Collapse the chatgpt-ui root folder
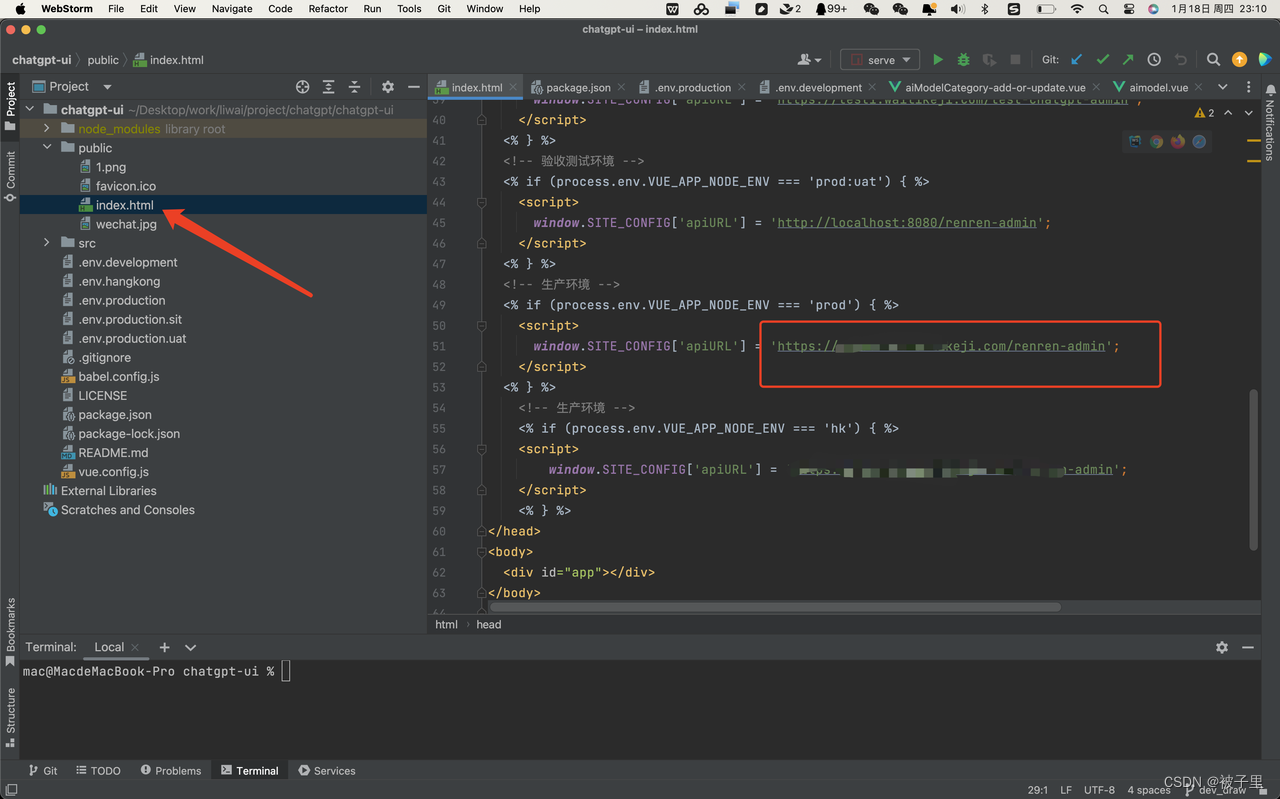The height and width of the screenshot is (799, 1280). (x=29, y=110)
